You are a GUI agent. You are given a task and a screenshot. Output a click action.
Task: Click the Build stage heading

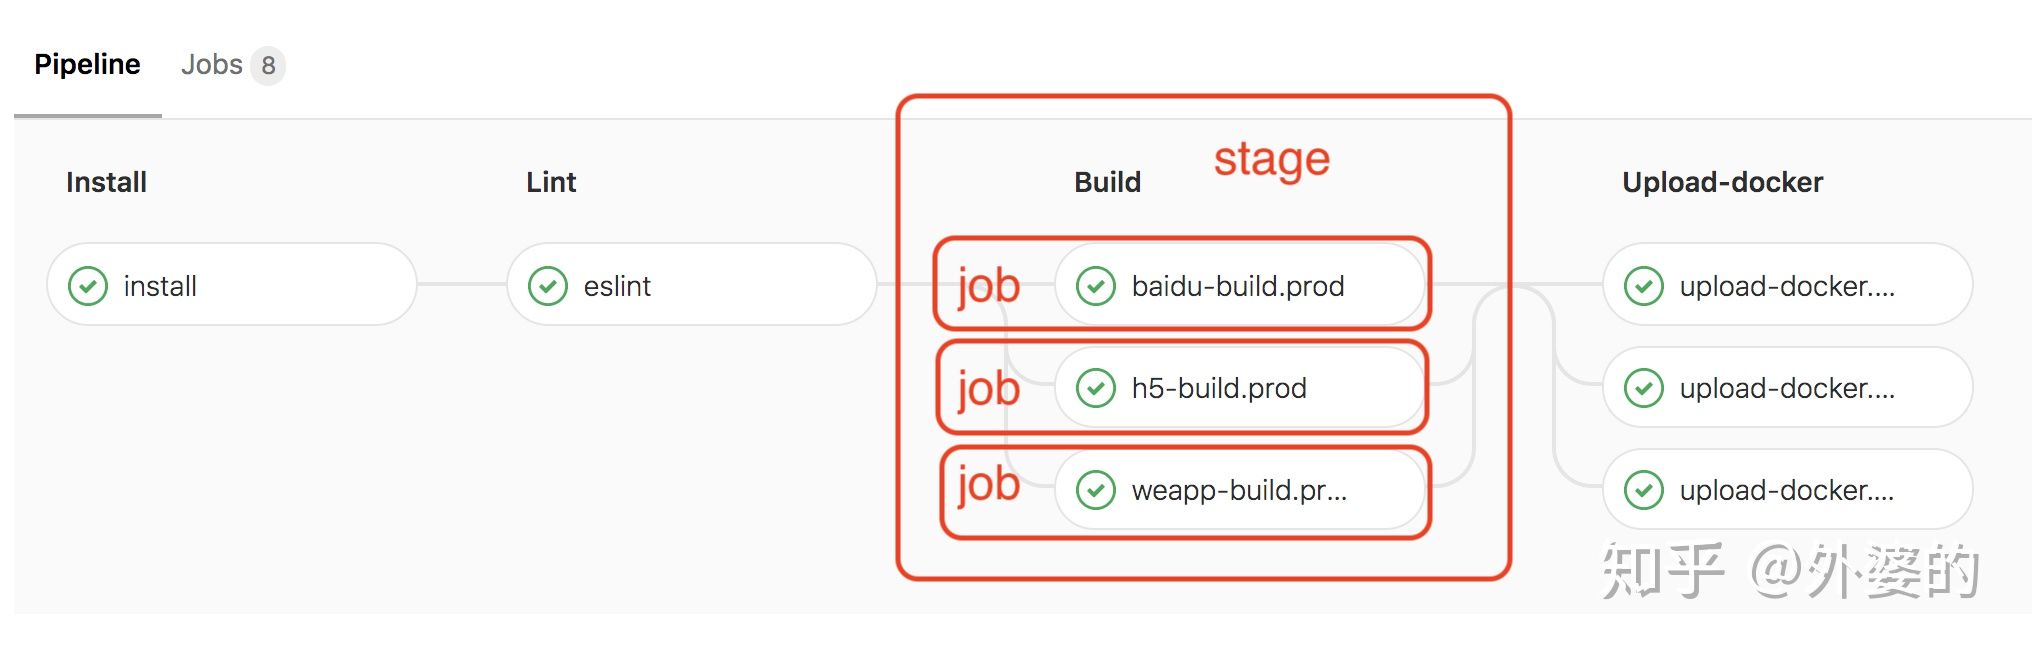(x=1106, y=182)
